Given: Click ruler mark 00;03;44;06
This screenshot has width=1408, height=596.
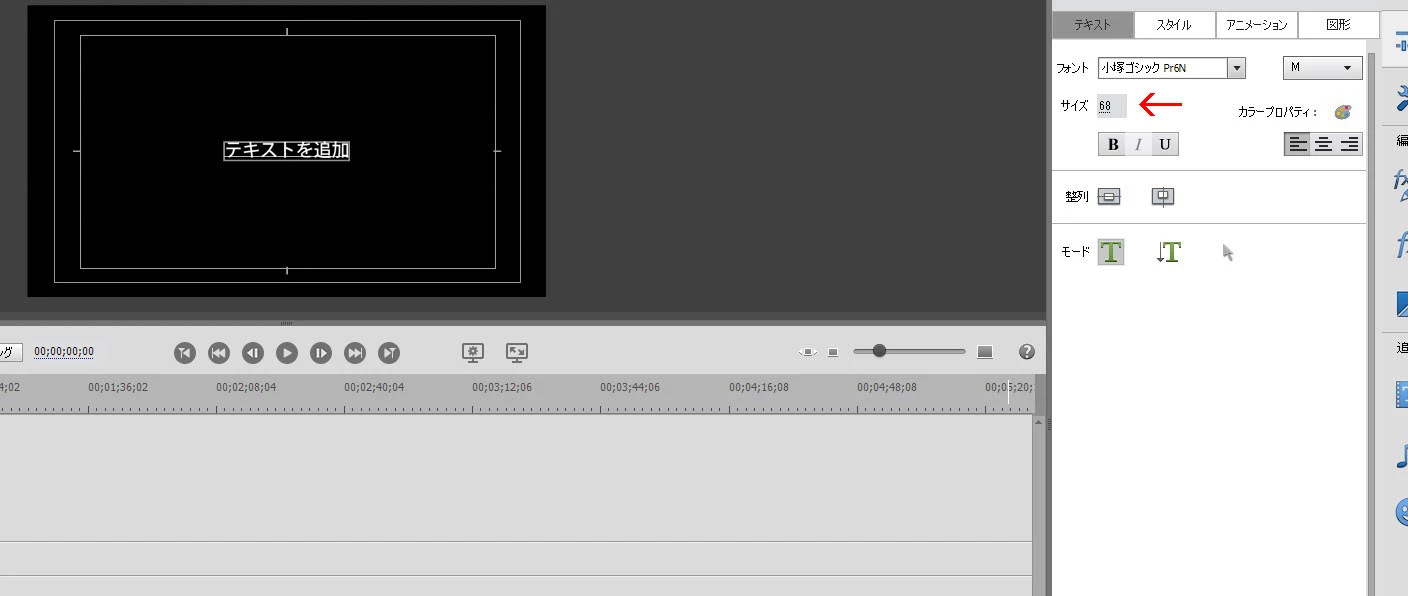Looking at the screenshot, I should click(630, 387).
